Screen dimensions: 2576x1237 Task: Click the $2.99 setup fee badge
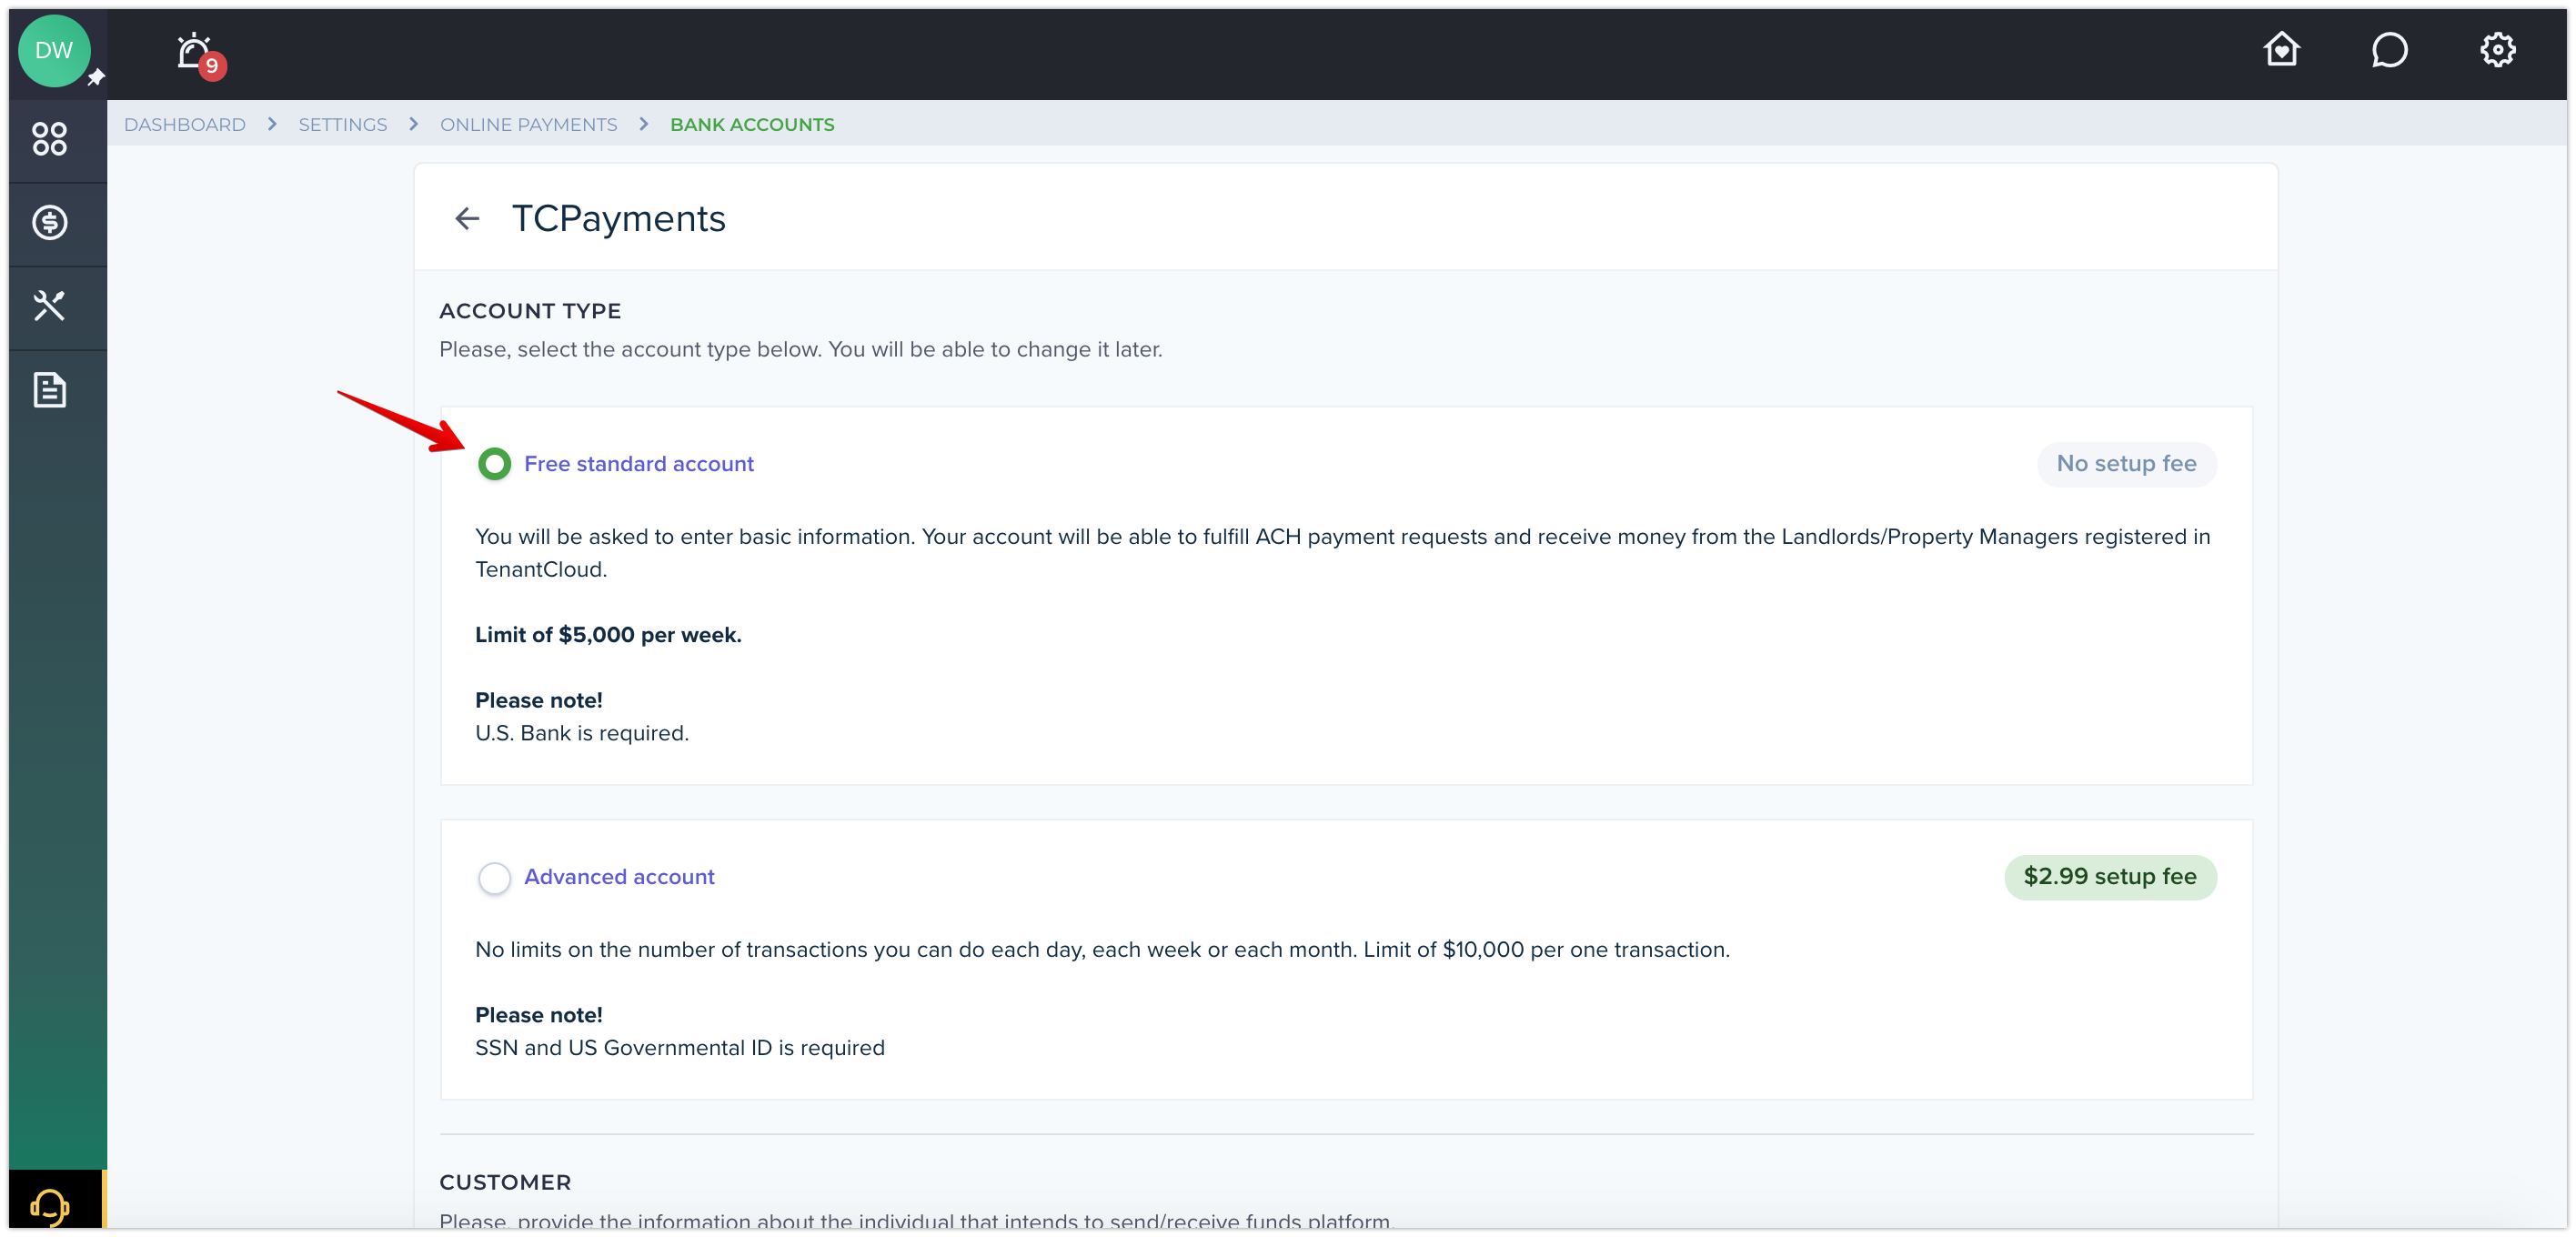click(x=2110, y=877)
